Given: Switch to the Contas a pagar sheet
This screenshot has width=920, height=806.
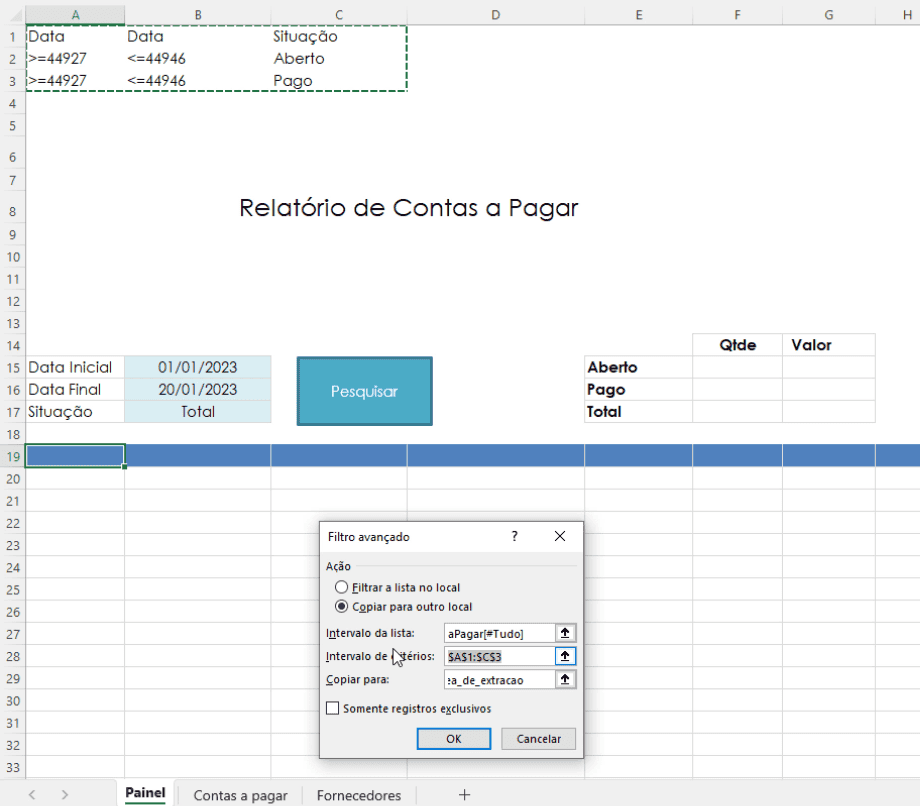Looking at the screenshot, I should pyautogui.click(x=240, y=796).
